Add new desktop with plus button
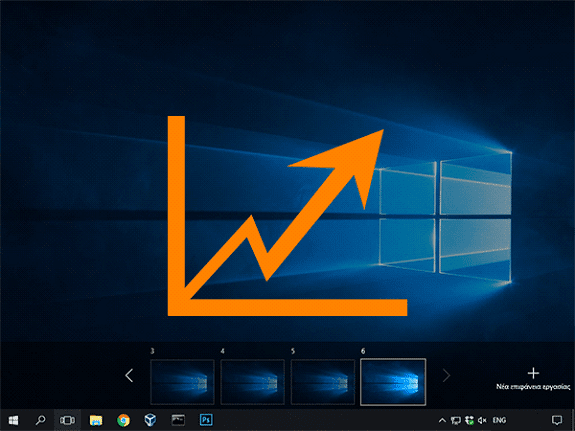The height and width of the screenshot is (431, 575). tap(533, 373)
